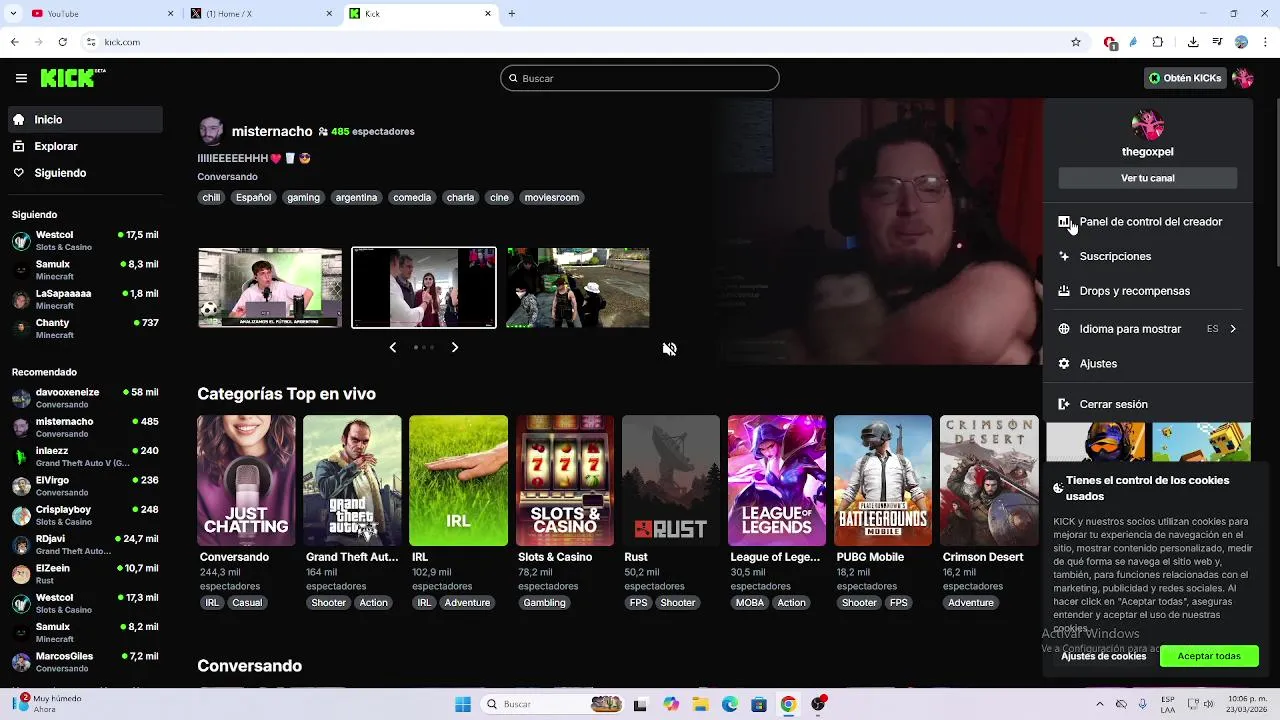Click the KICK logo

tap(72, 78)
